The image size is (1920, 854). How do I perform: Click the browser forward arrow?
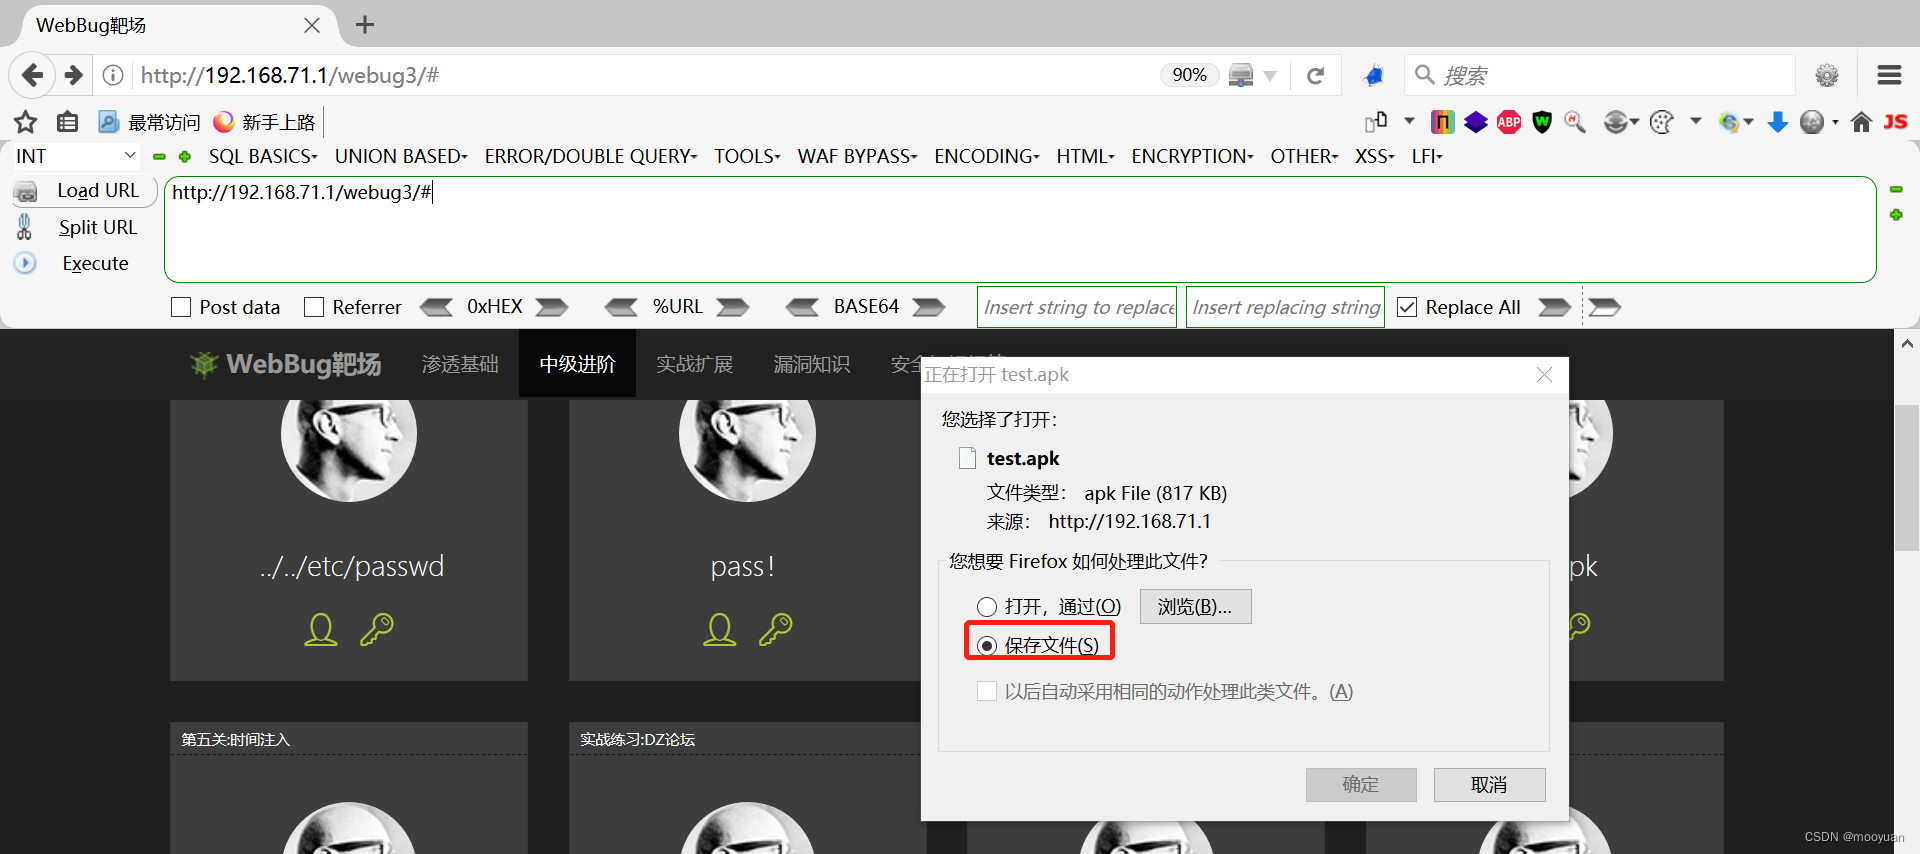pyautogui.click(x=73, y=75)
